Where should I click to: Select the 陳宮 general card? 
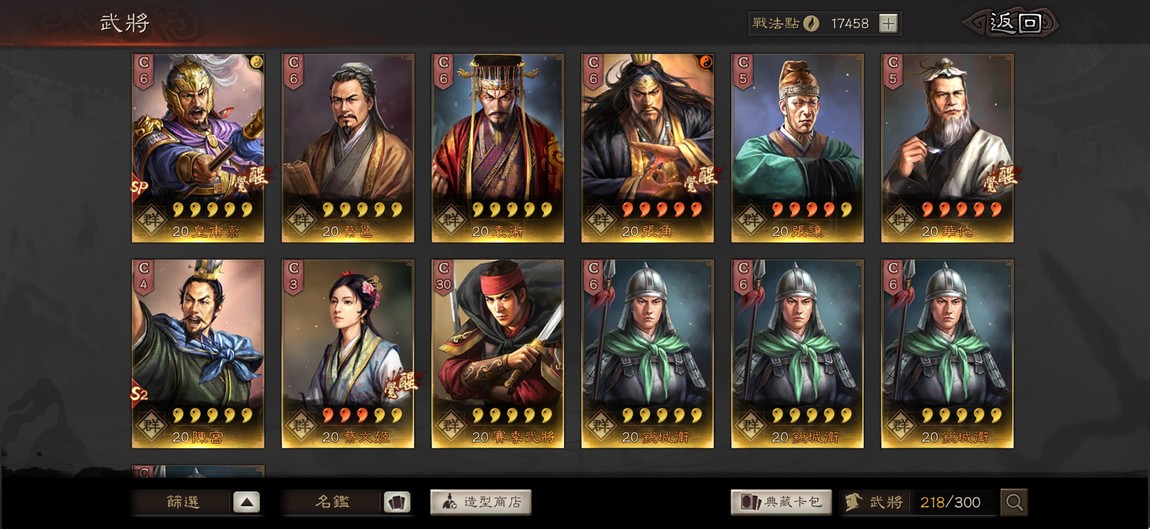(198, 353)
